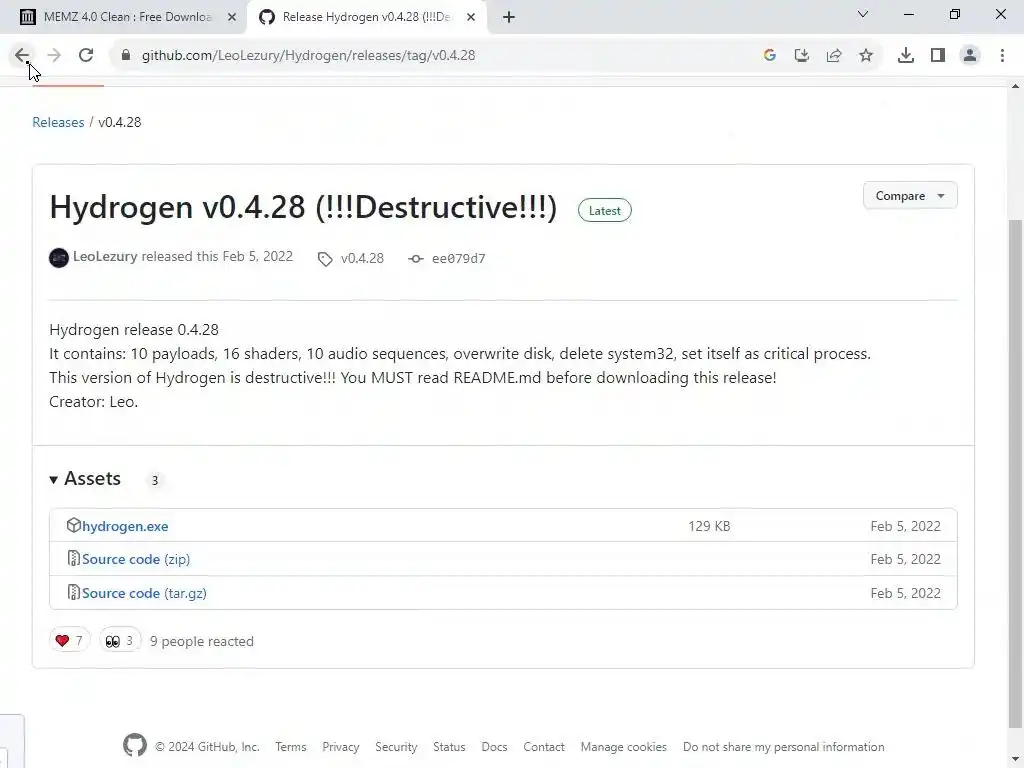Toggle the browser side panel icon
The image size is (1024, 768).
(x=938, y=56)
